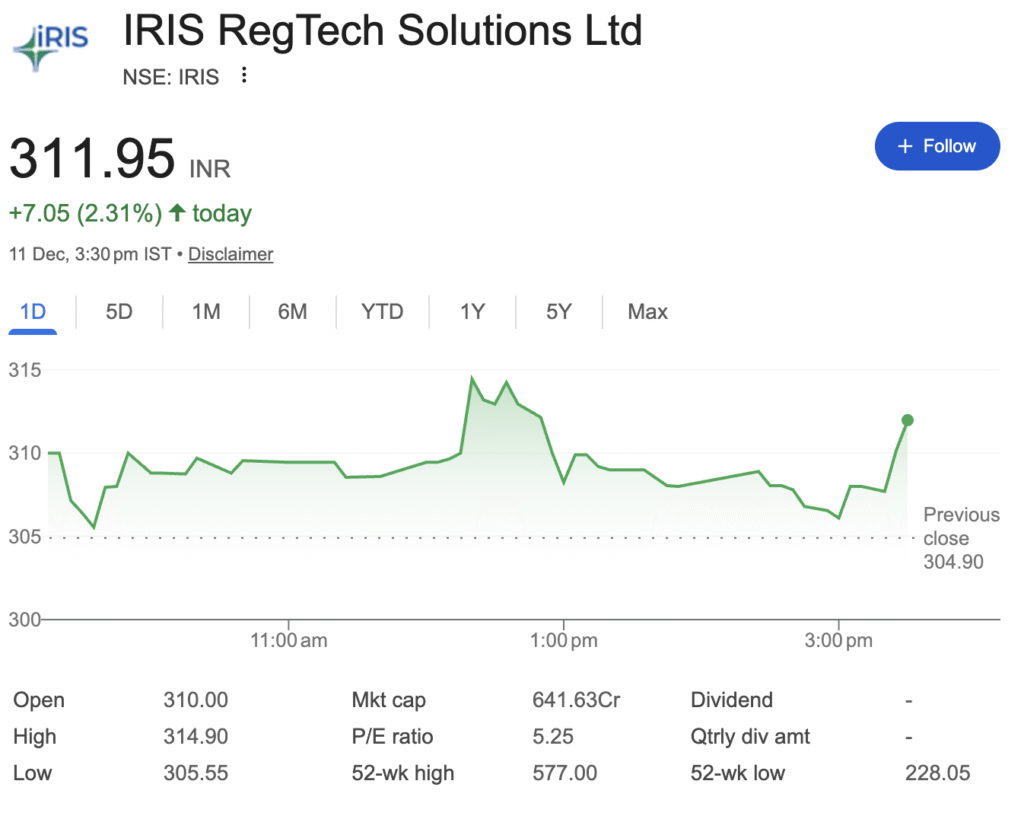Click the green up arrow indicator
This screenshot has width=1024, height=816.
177,213
